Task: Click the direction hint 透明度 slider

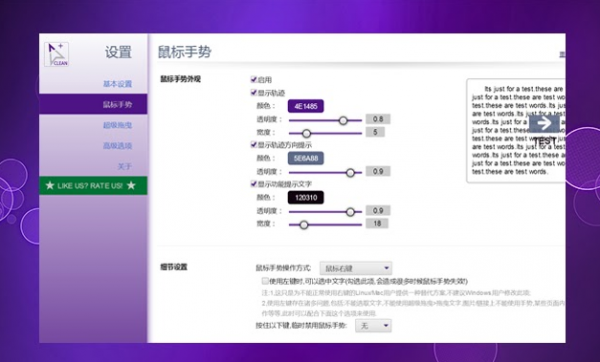Action: point(325,173)
